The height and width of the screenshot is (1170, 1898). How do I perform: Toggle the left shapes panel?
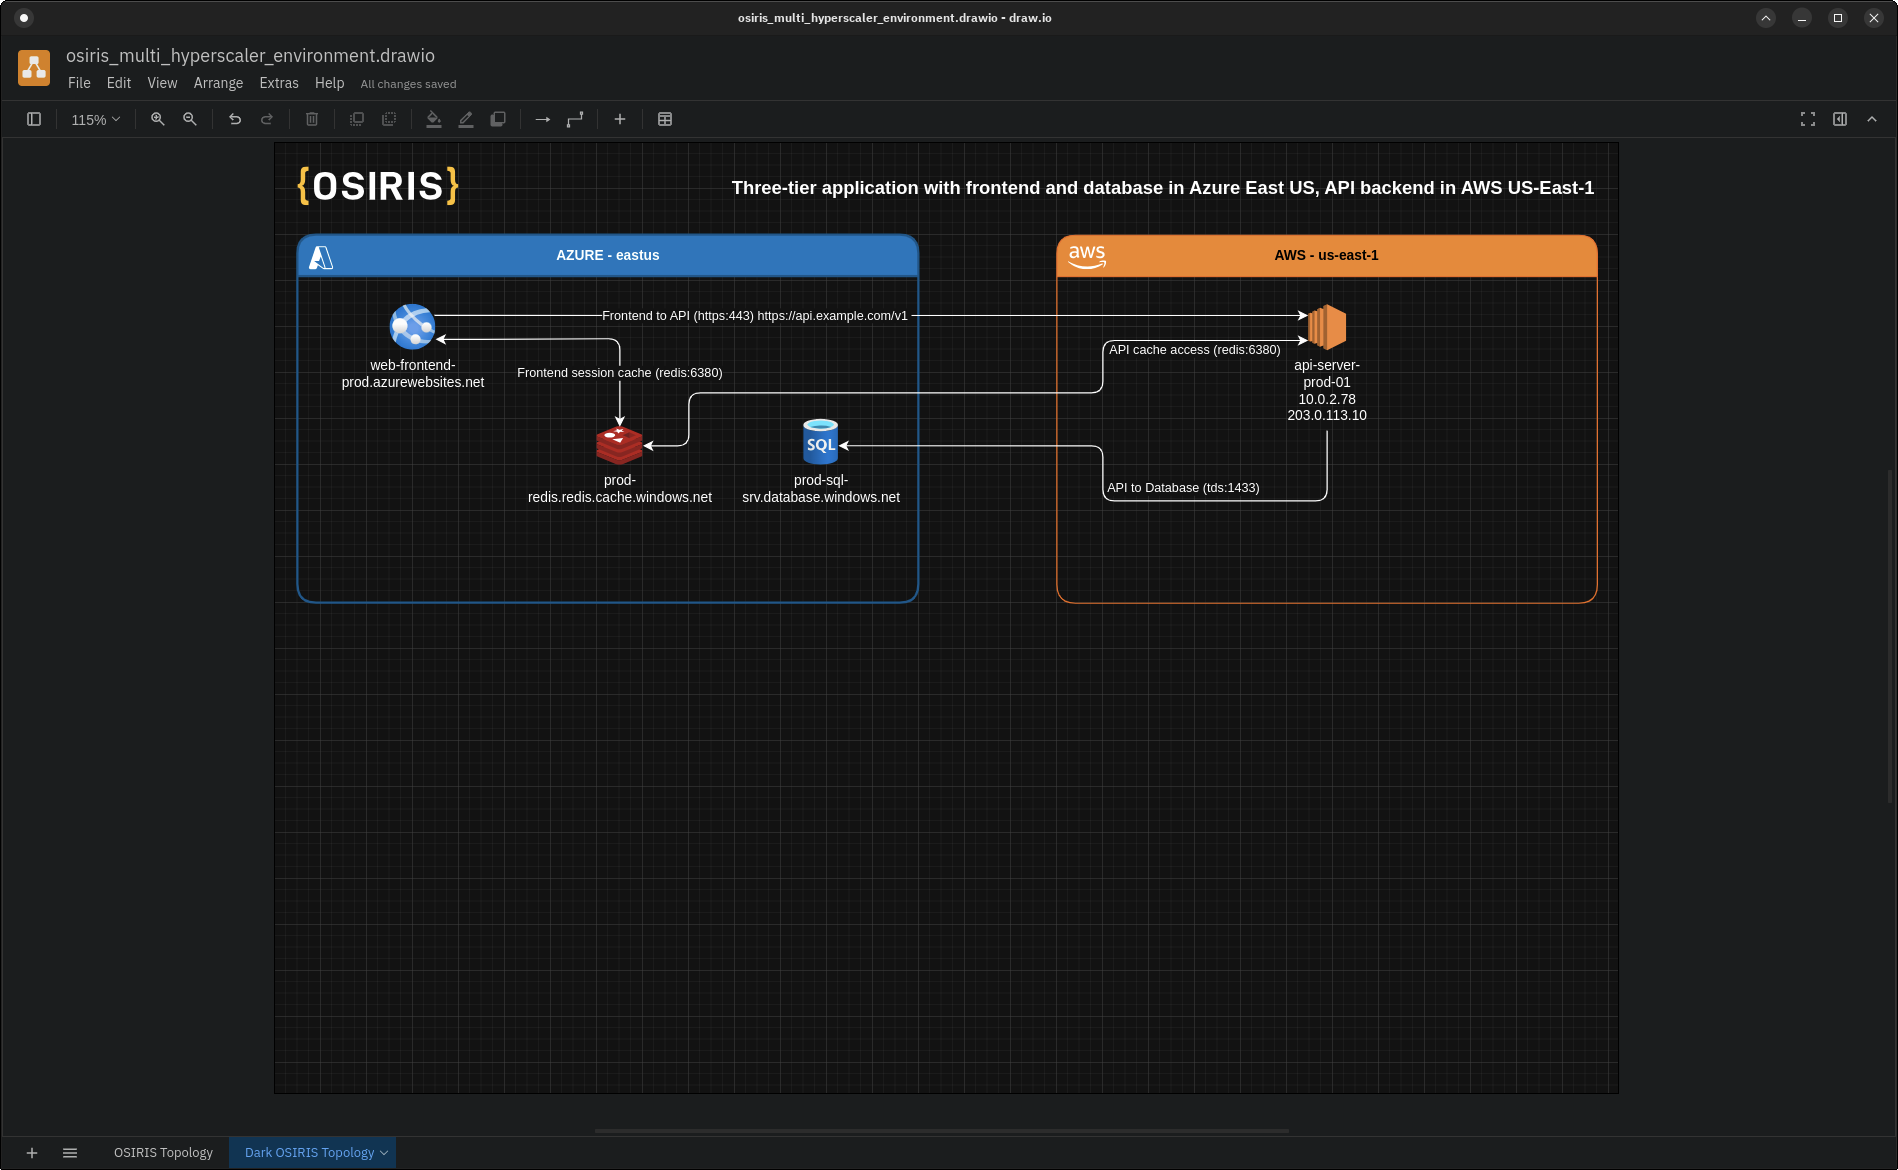[34, 119]
